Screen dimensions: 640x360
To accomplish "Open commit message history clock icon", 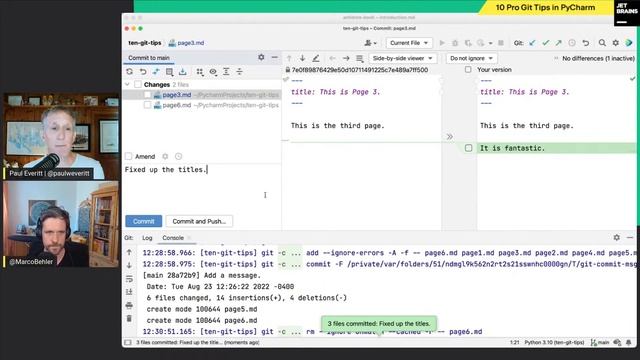I will (x=178, y=156).
